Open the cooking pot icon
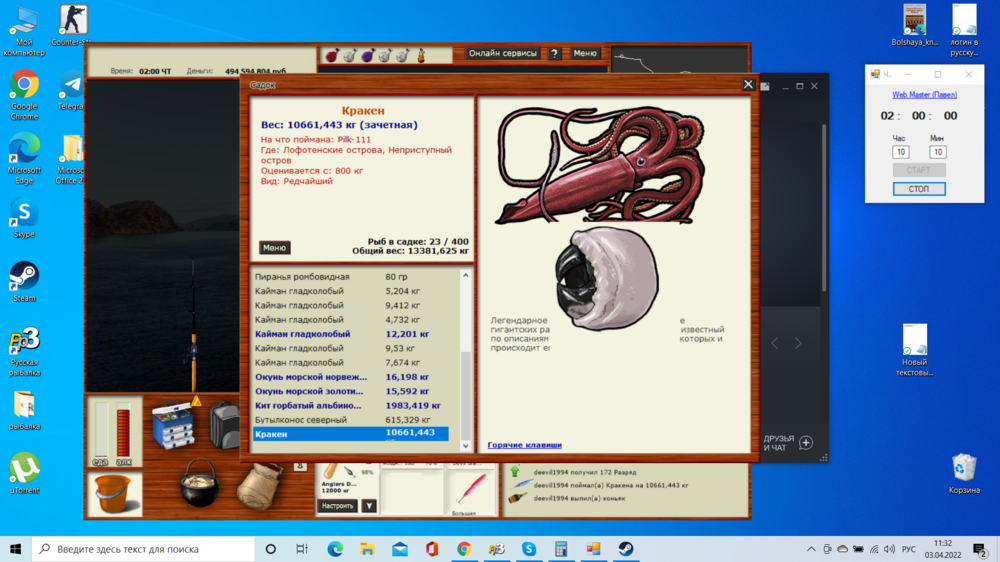The image size is (1000, 562). (199, 483)
